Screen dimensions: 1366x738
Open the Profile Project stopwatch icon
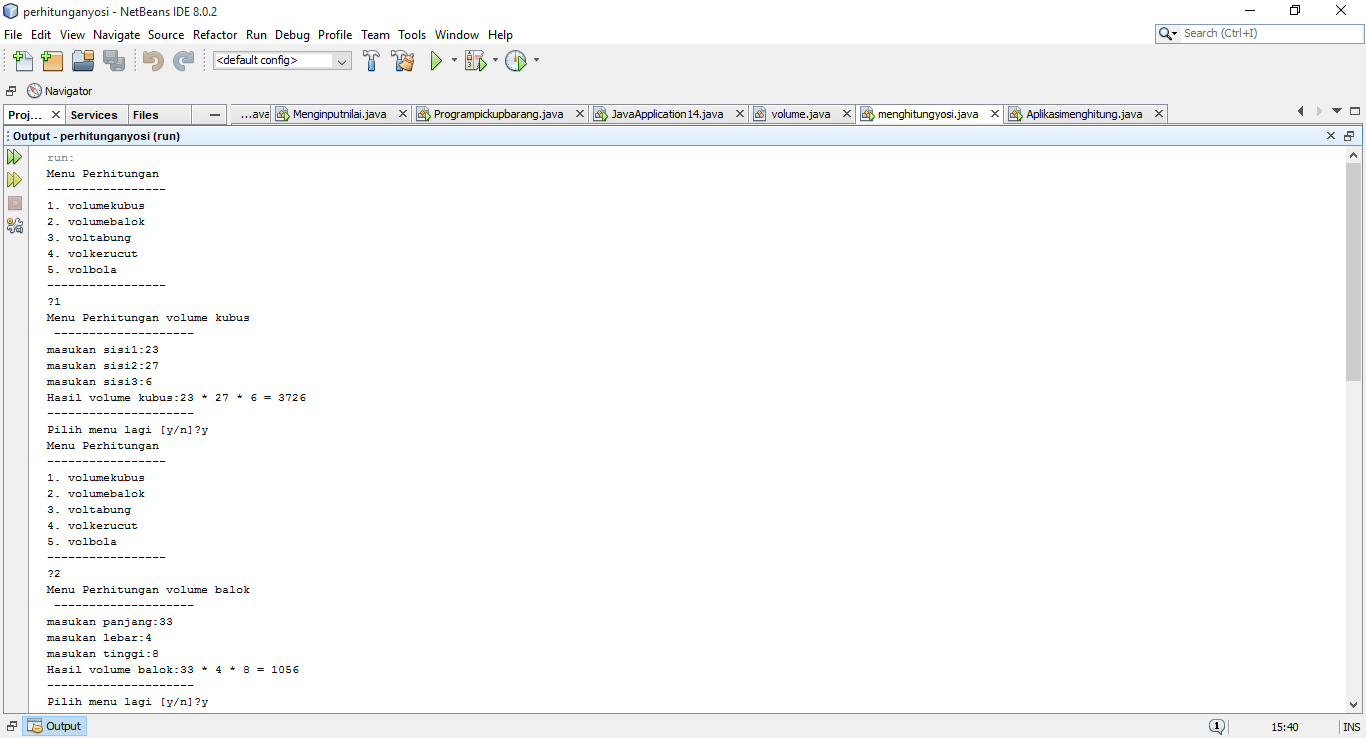point(516,60)
